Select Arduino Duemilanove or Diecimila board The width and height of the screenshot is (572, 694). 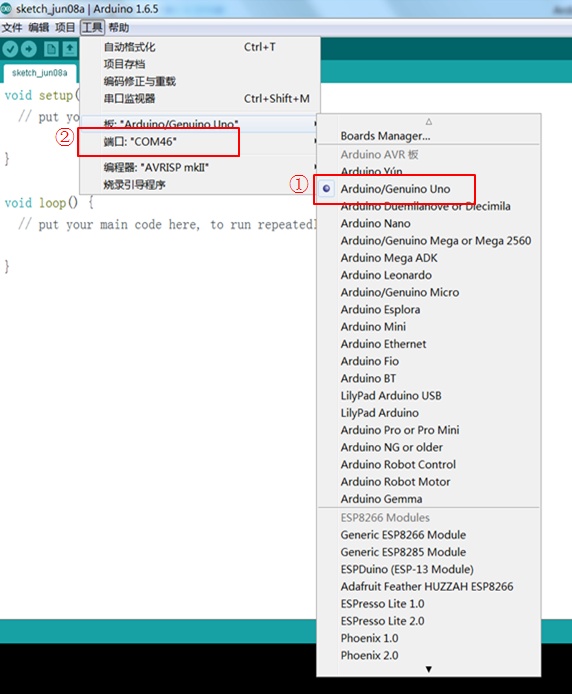[x=429, y=206]
